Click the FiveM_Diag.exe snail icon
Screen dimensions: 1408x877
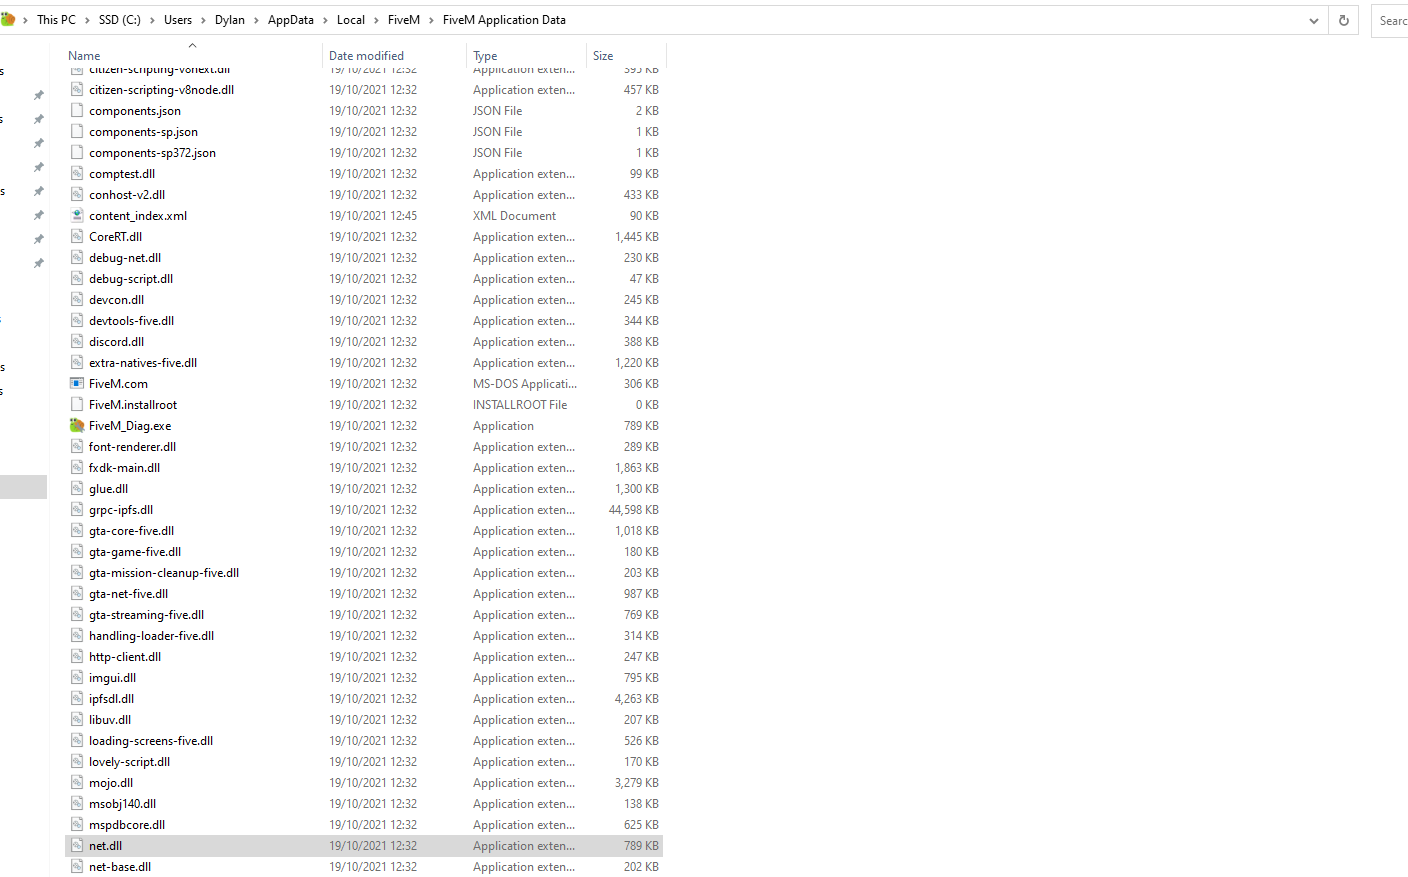tap(77, 425)
